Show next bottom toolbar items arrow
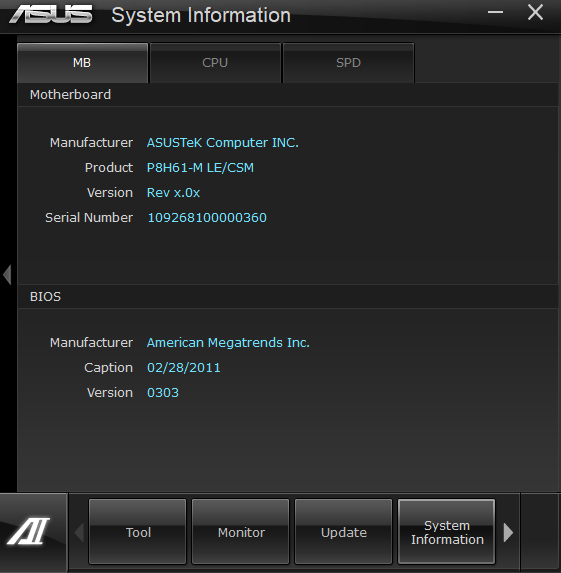The image size is (561, 573). point(508,532)
